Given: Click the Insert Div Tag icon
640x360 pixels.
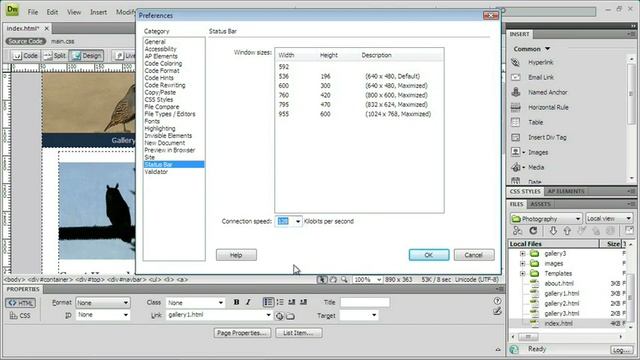Looking at the screenshot, I should point(516,137).
